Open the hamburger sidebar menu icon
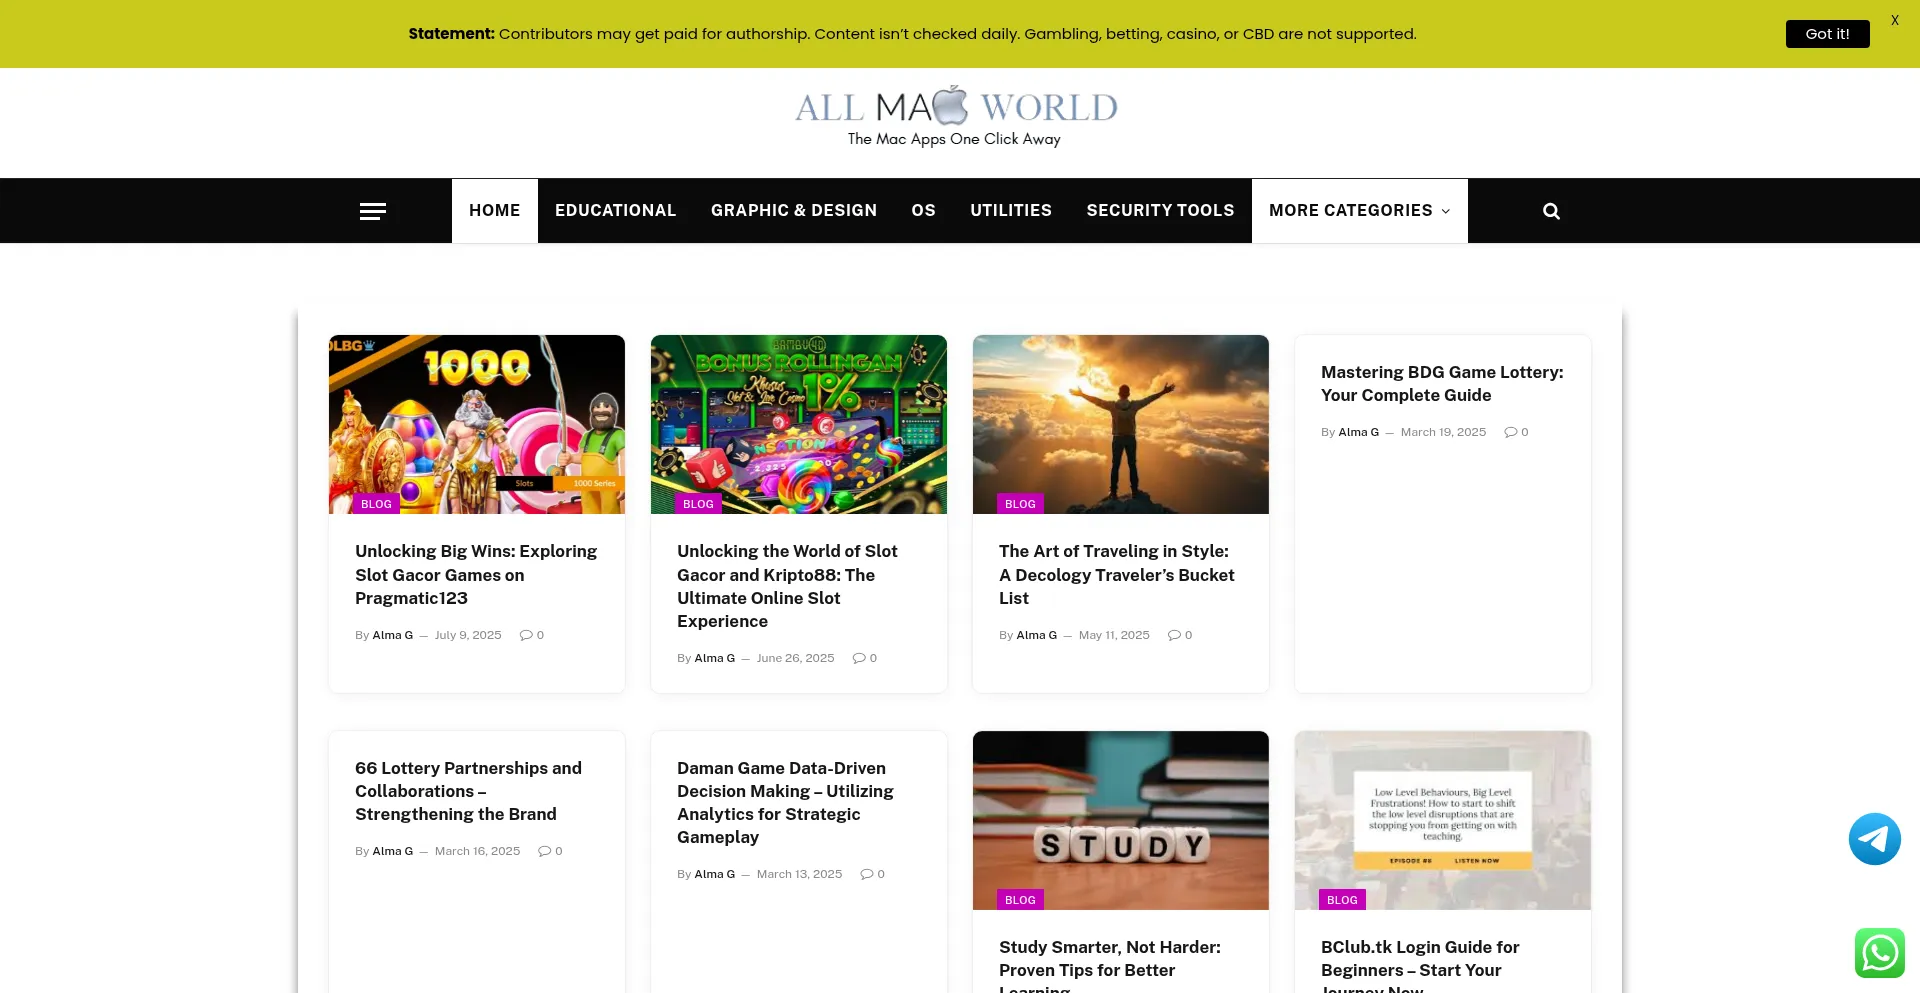This screenshot has width=1920, height=993. coord(373,211)
